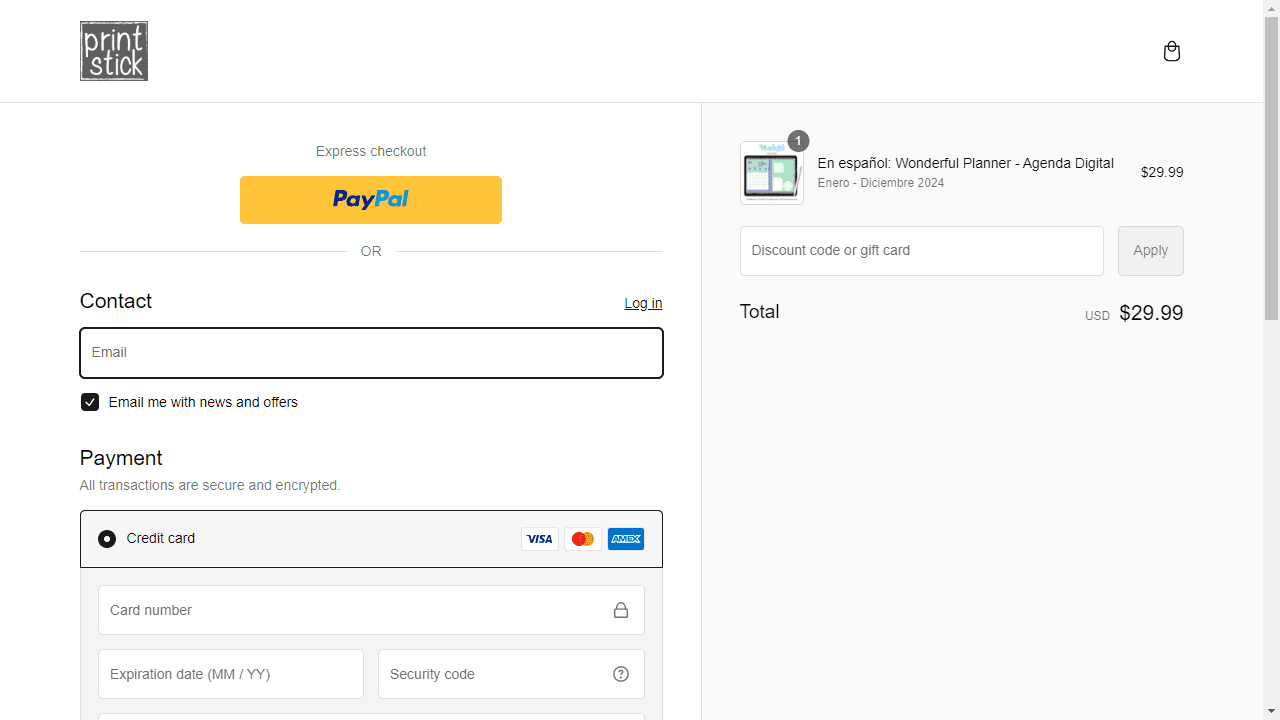Click the USD currency label
1280x720 pixels.
(1097, 316)
